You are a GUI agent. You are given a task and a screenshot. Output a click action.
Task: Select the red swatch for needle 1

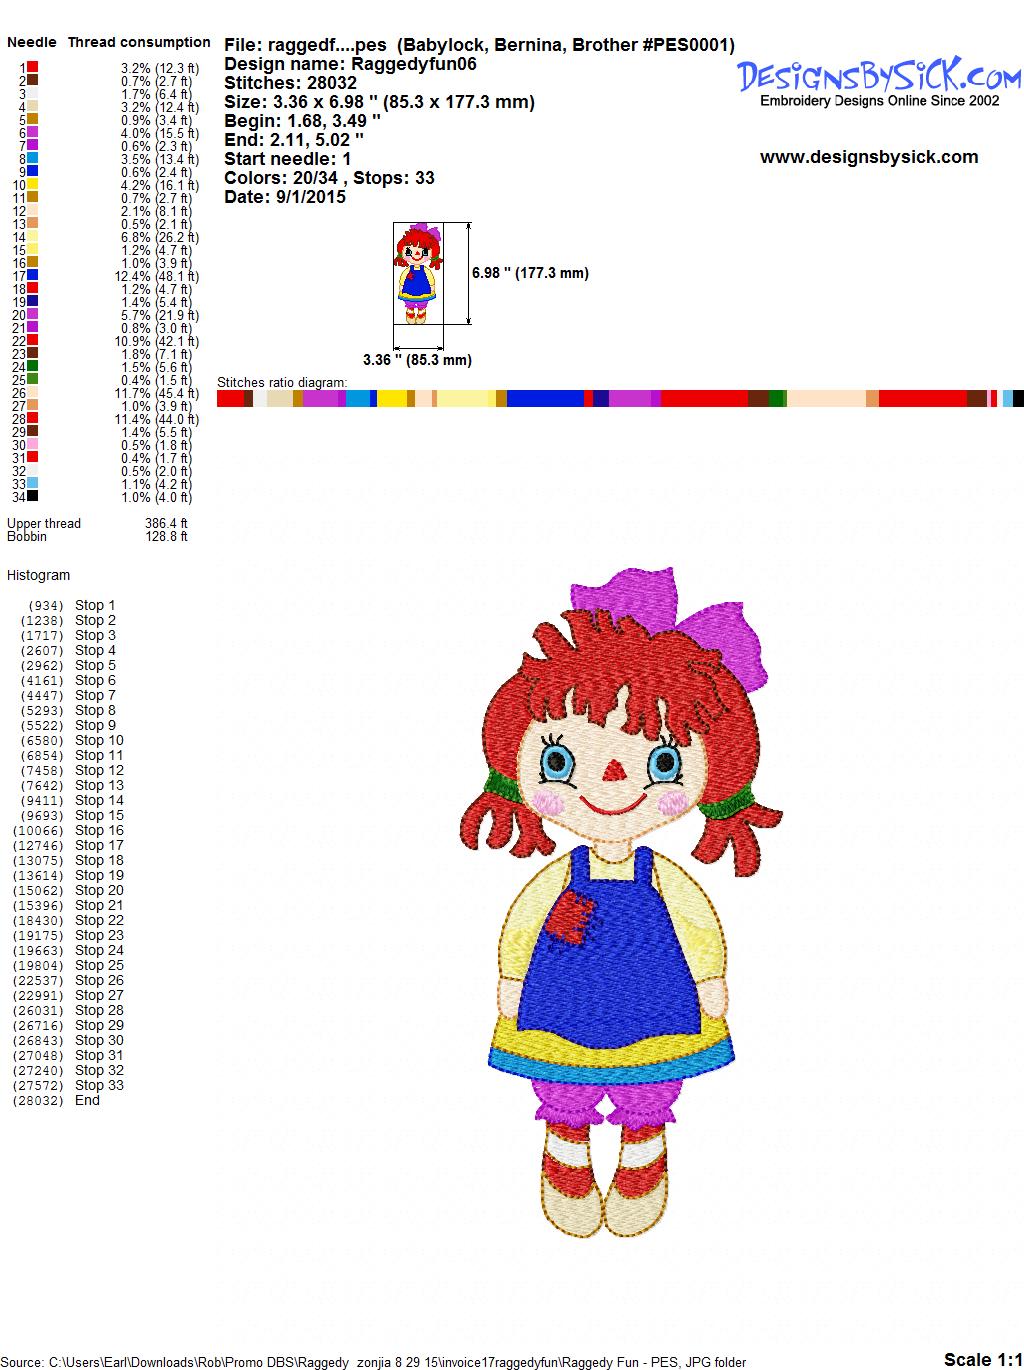point(32,68)
